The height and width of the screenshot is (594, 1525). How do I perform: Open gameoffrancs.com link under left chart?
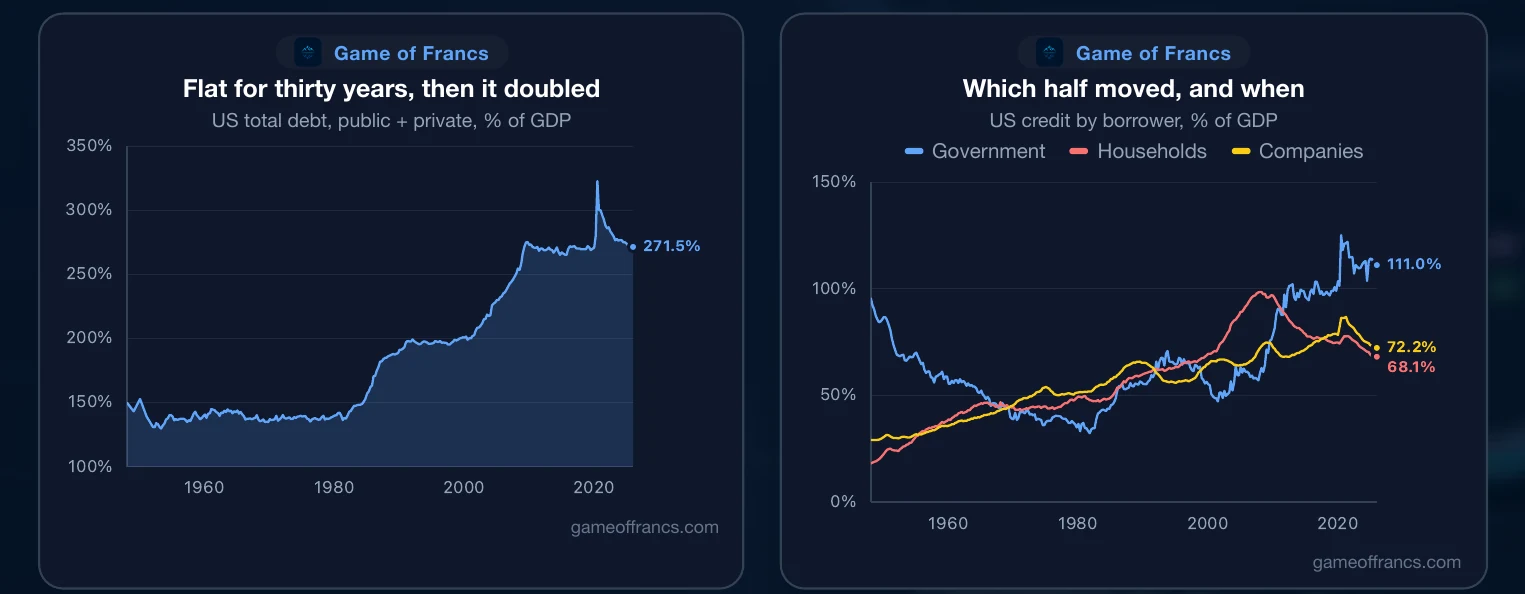pos(644,527)
